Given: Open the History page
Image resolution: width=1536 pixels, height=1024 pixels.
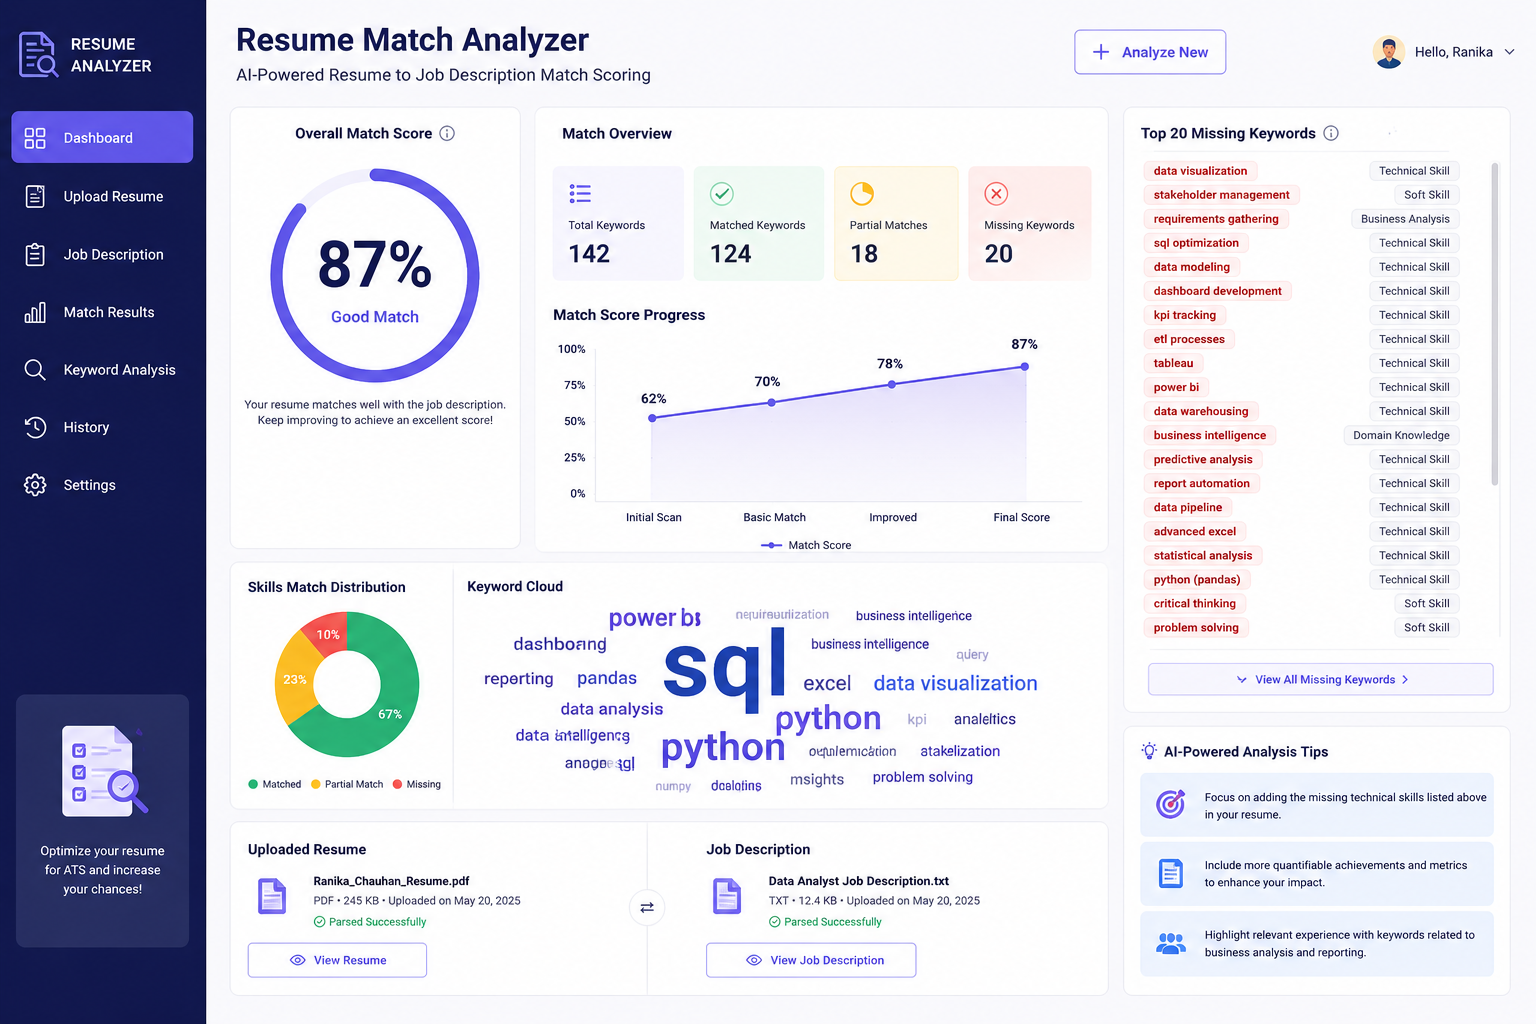Looking at the screenshot, I should pos(102,427).
